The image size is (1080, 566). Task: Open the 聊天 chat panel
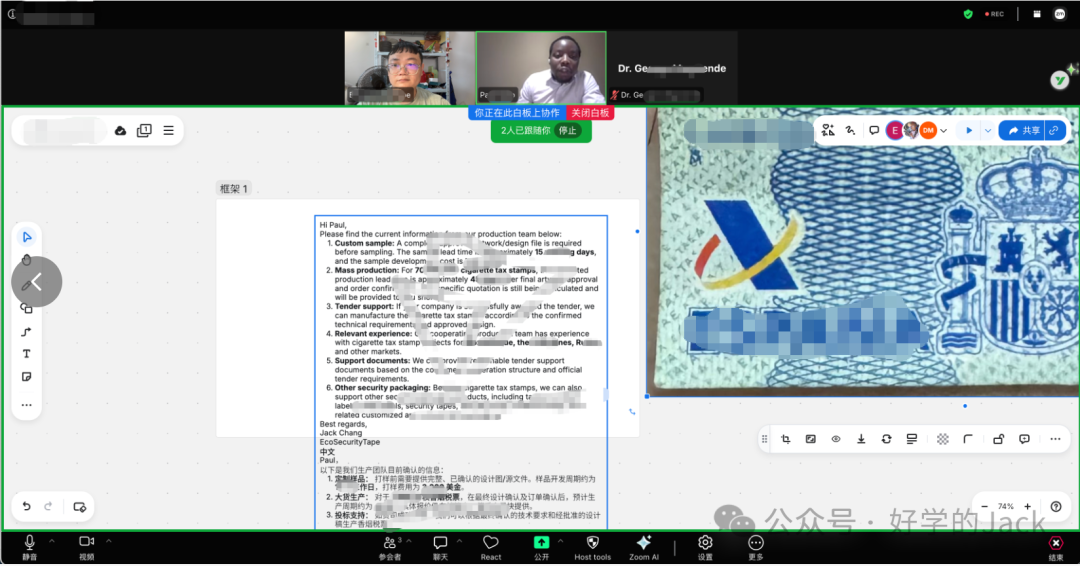pos(440,548)
